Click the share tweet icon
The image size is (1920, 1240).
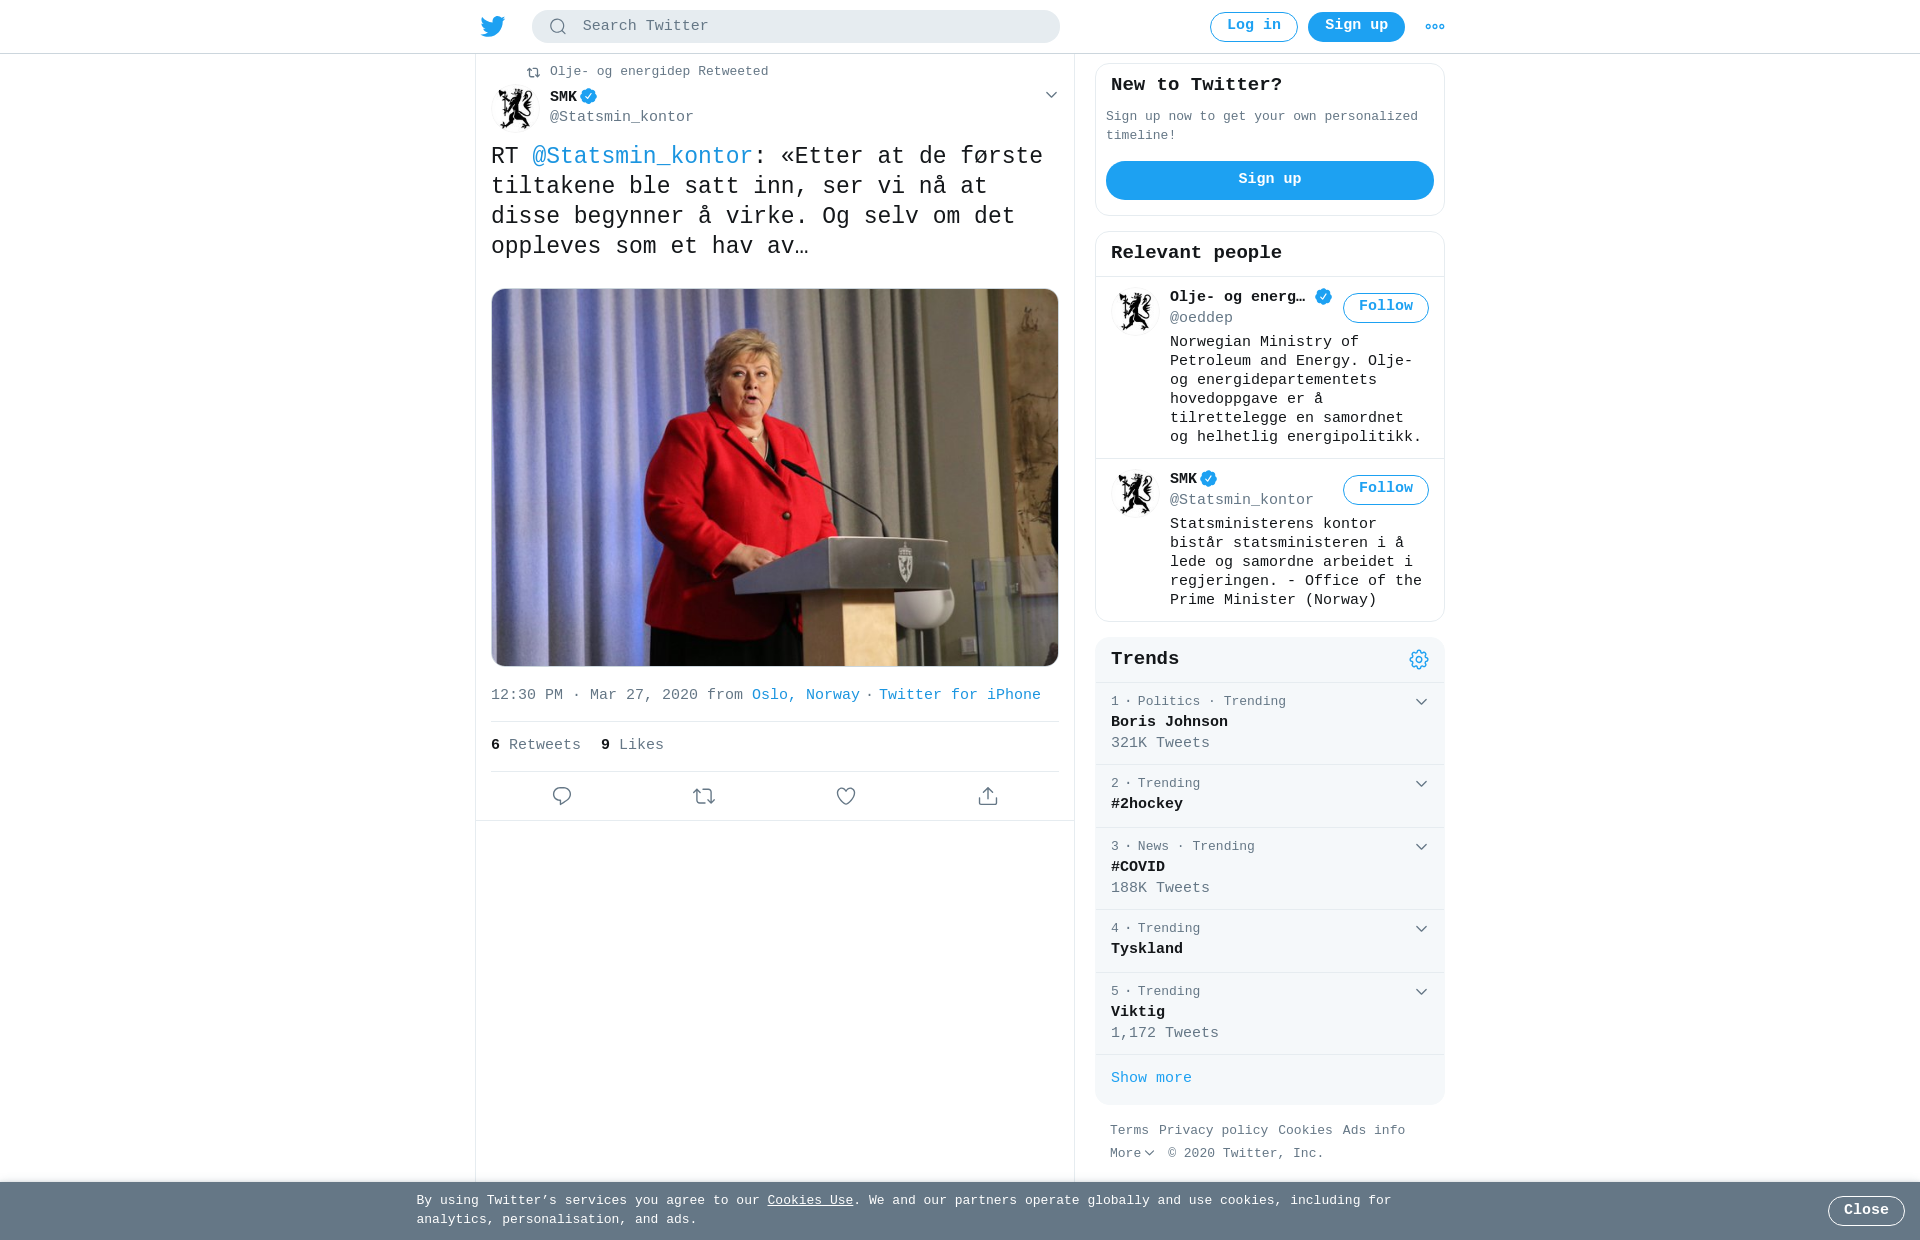(x=988, y=796)
